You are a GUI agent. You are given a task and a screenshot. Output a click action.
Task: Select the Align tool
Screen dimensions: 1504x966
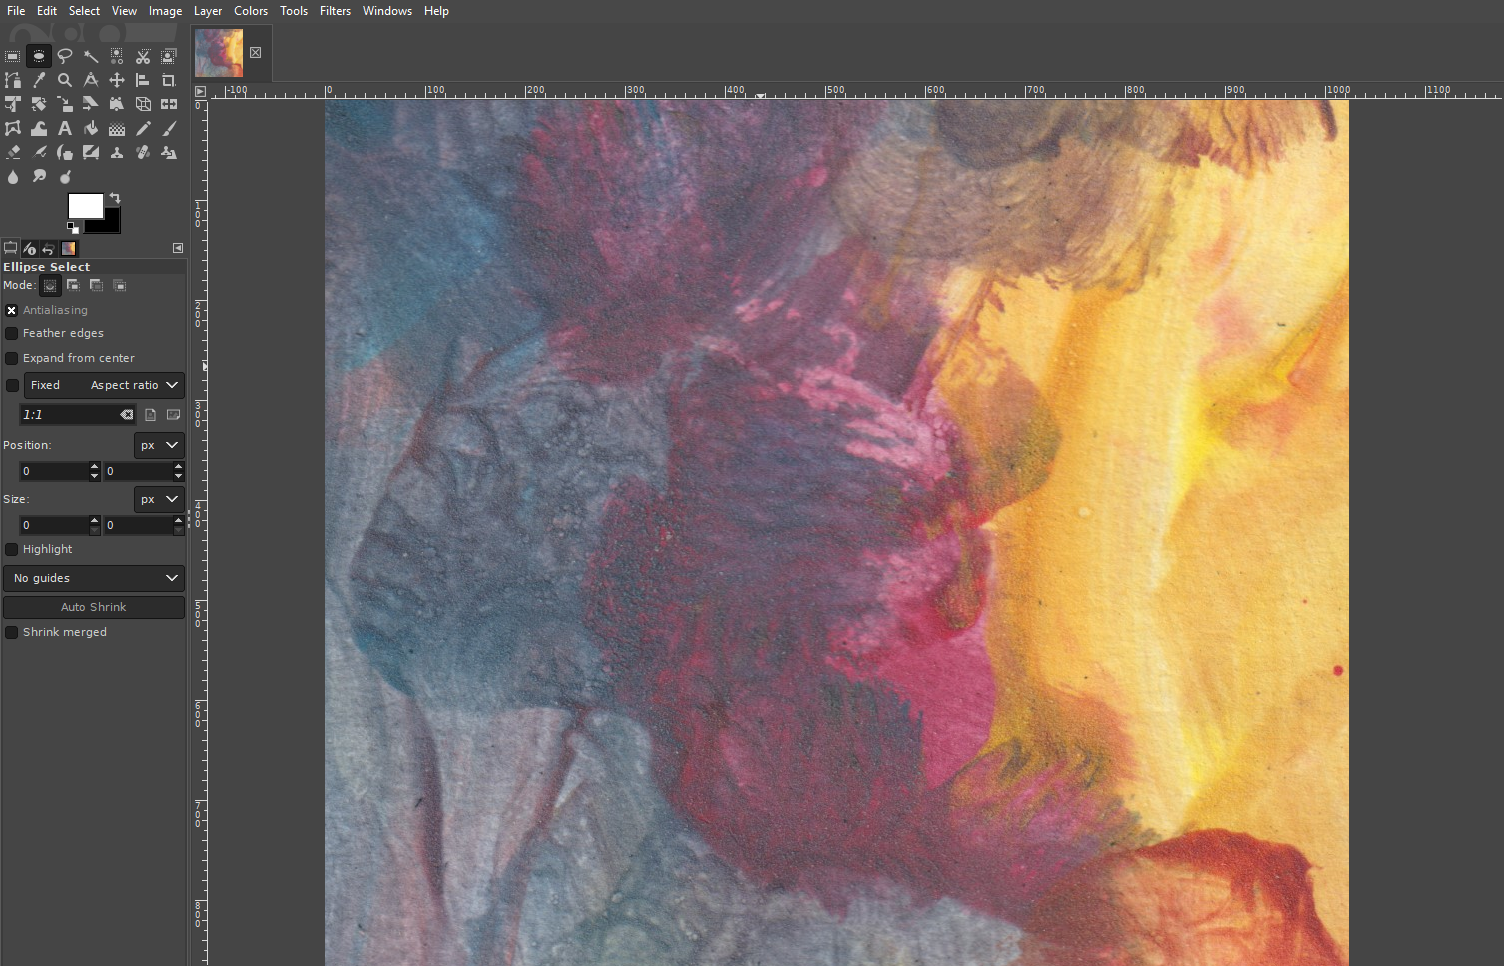143,80
